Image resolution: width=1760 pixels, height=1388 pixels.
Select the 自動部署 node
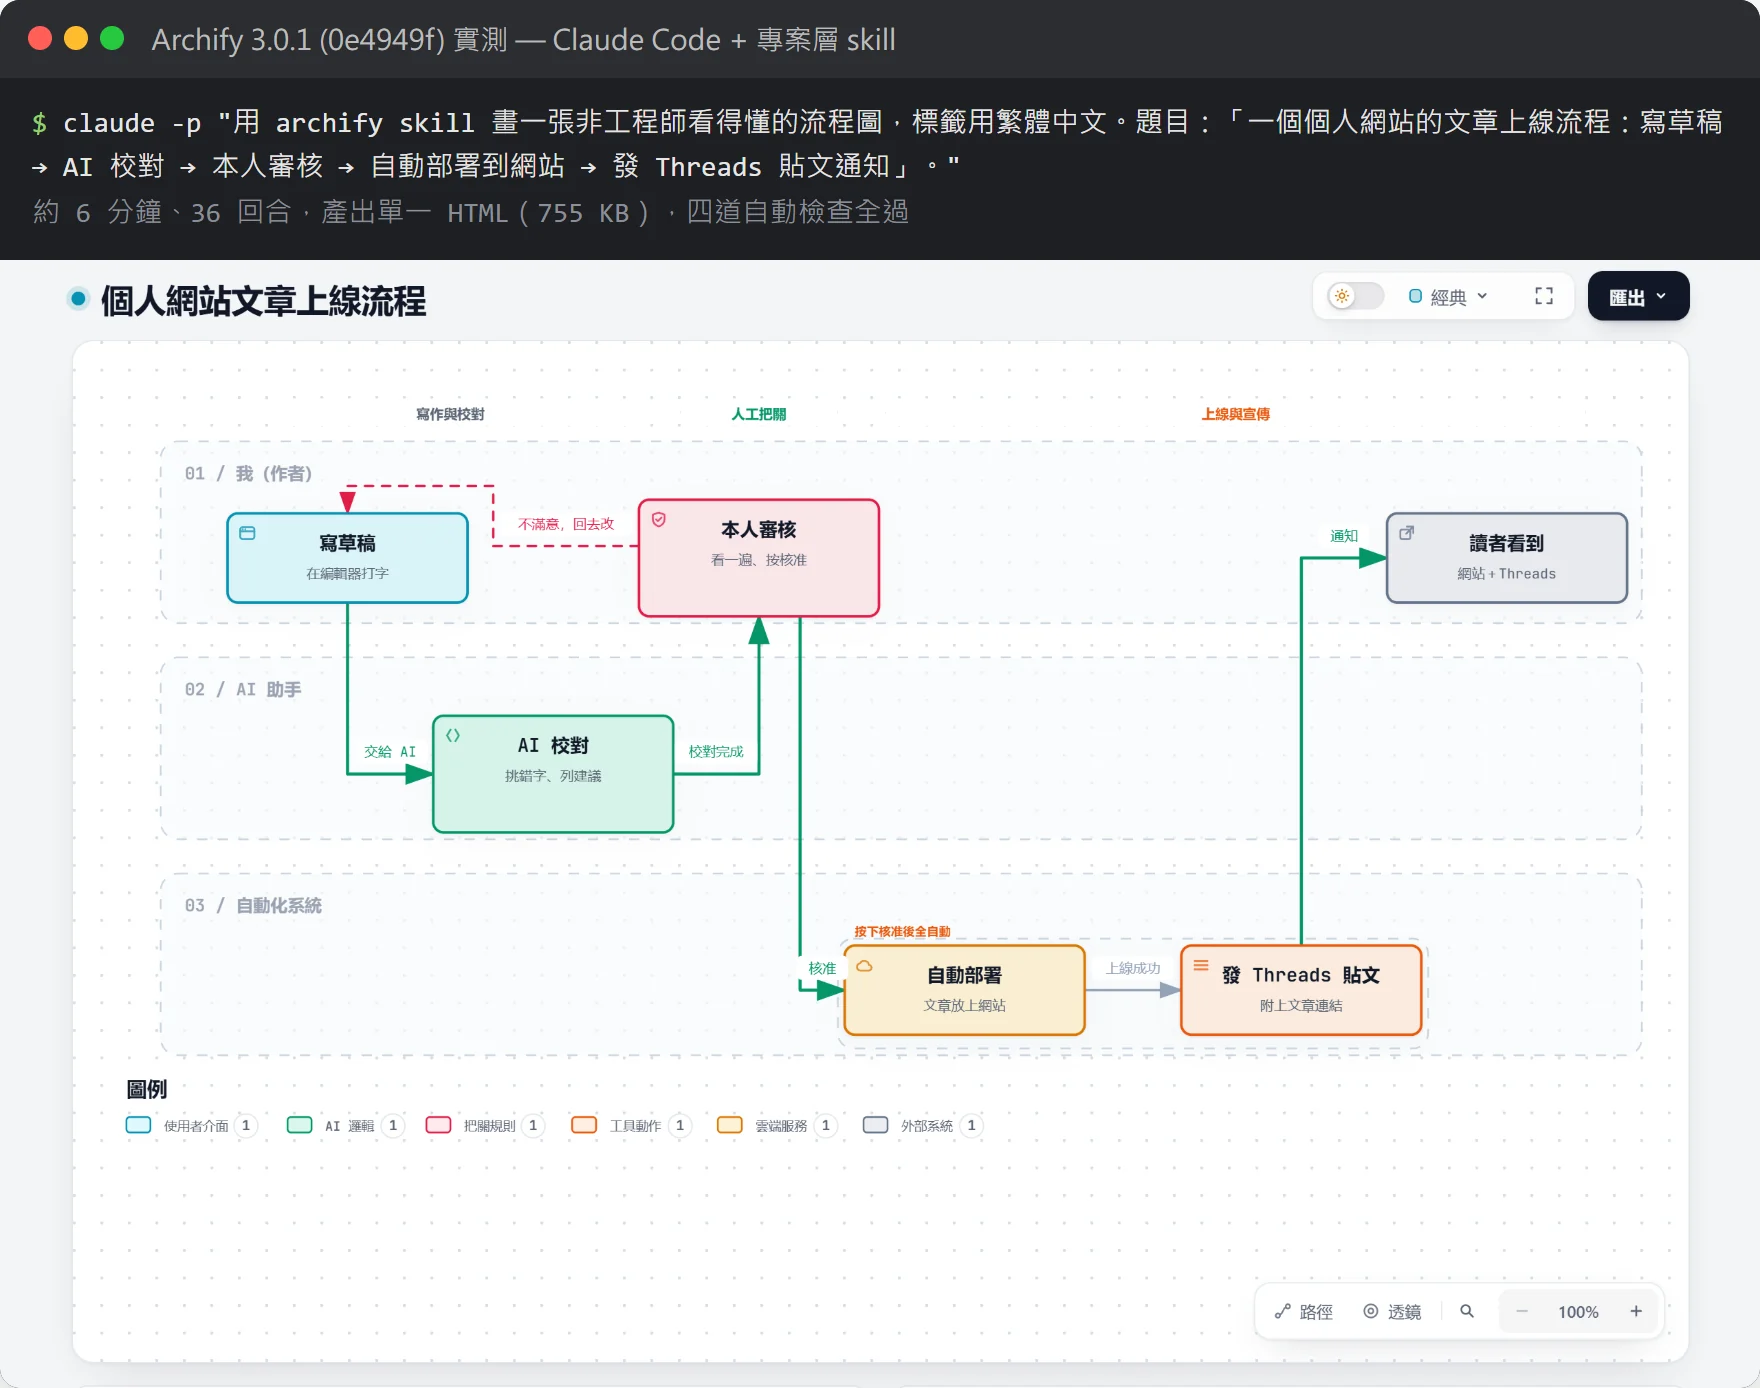click(x=965, y=990)
